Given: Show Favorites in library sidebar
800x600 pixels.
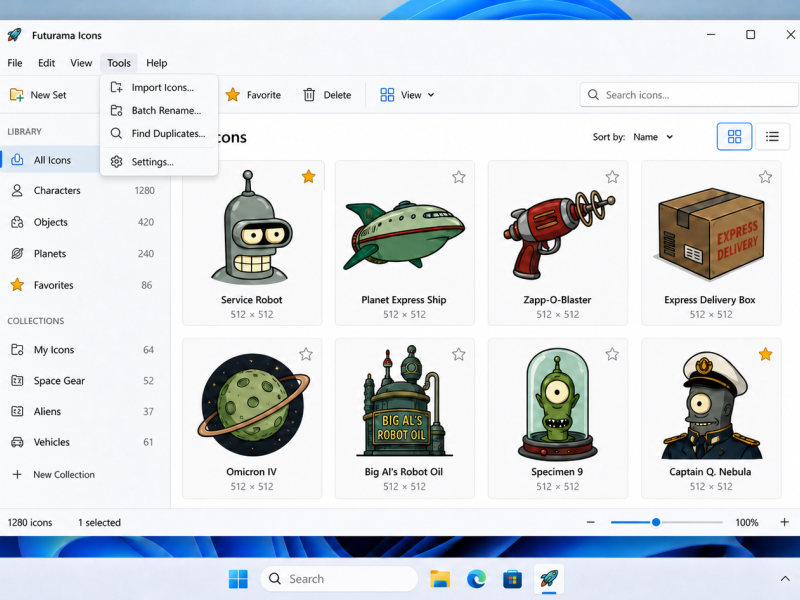Looking at the screenshot, I should 83,285.
